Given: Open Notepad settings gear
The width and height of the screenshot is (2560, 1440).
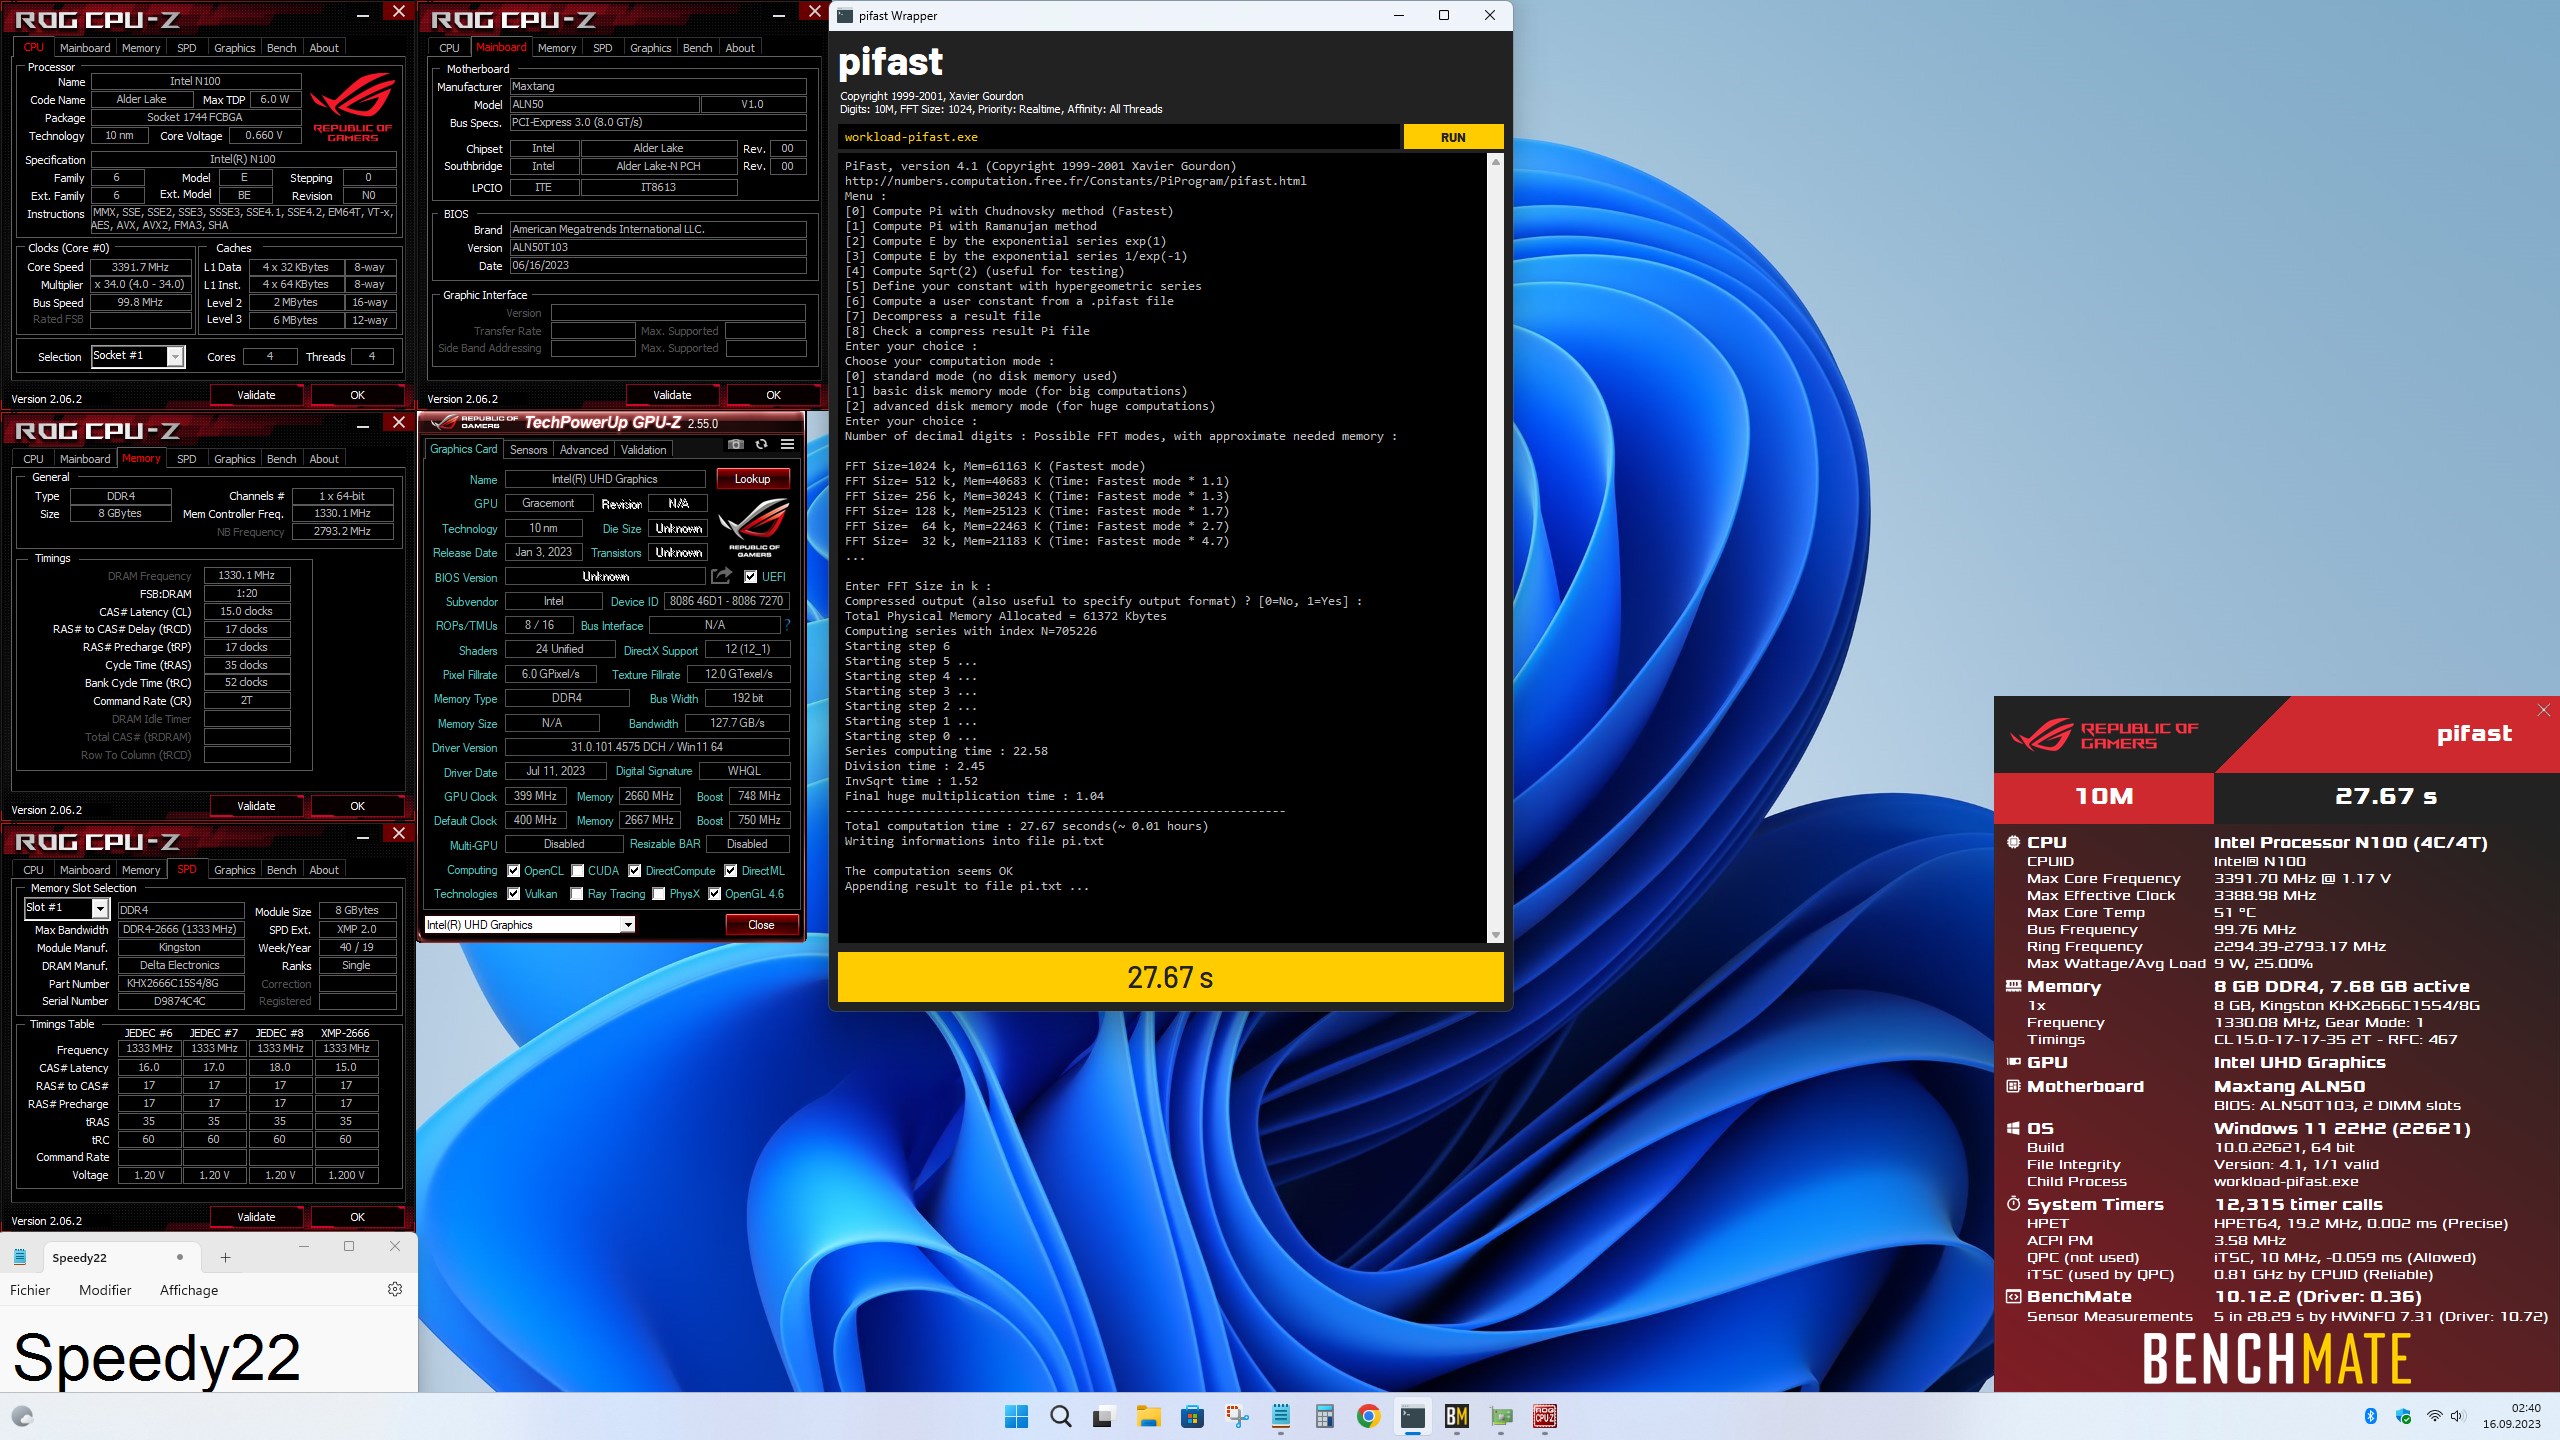Looking at the screenshot, I should click(x=395, y=1289).
